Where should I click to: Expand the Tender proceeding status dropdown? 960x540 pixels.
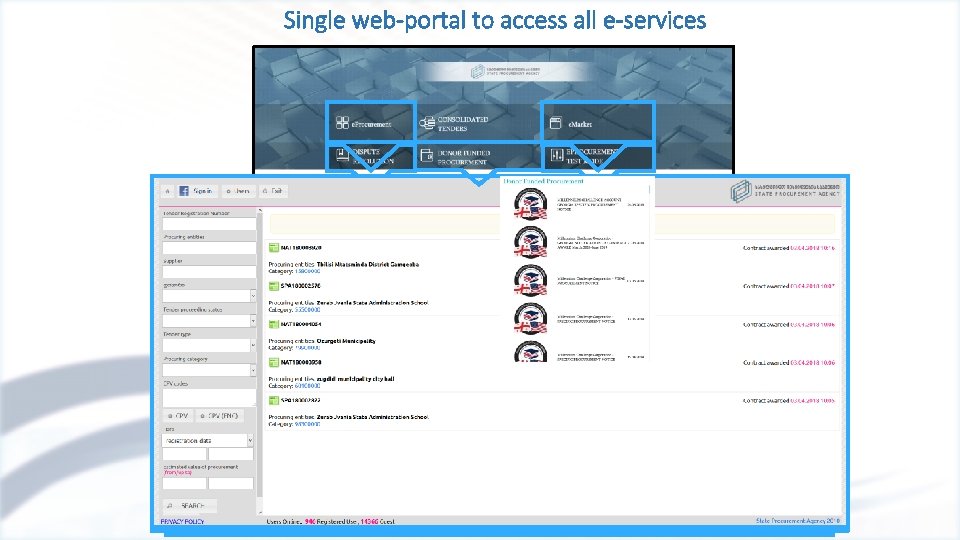pos(253,320)
